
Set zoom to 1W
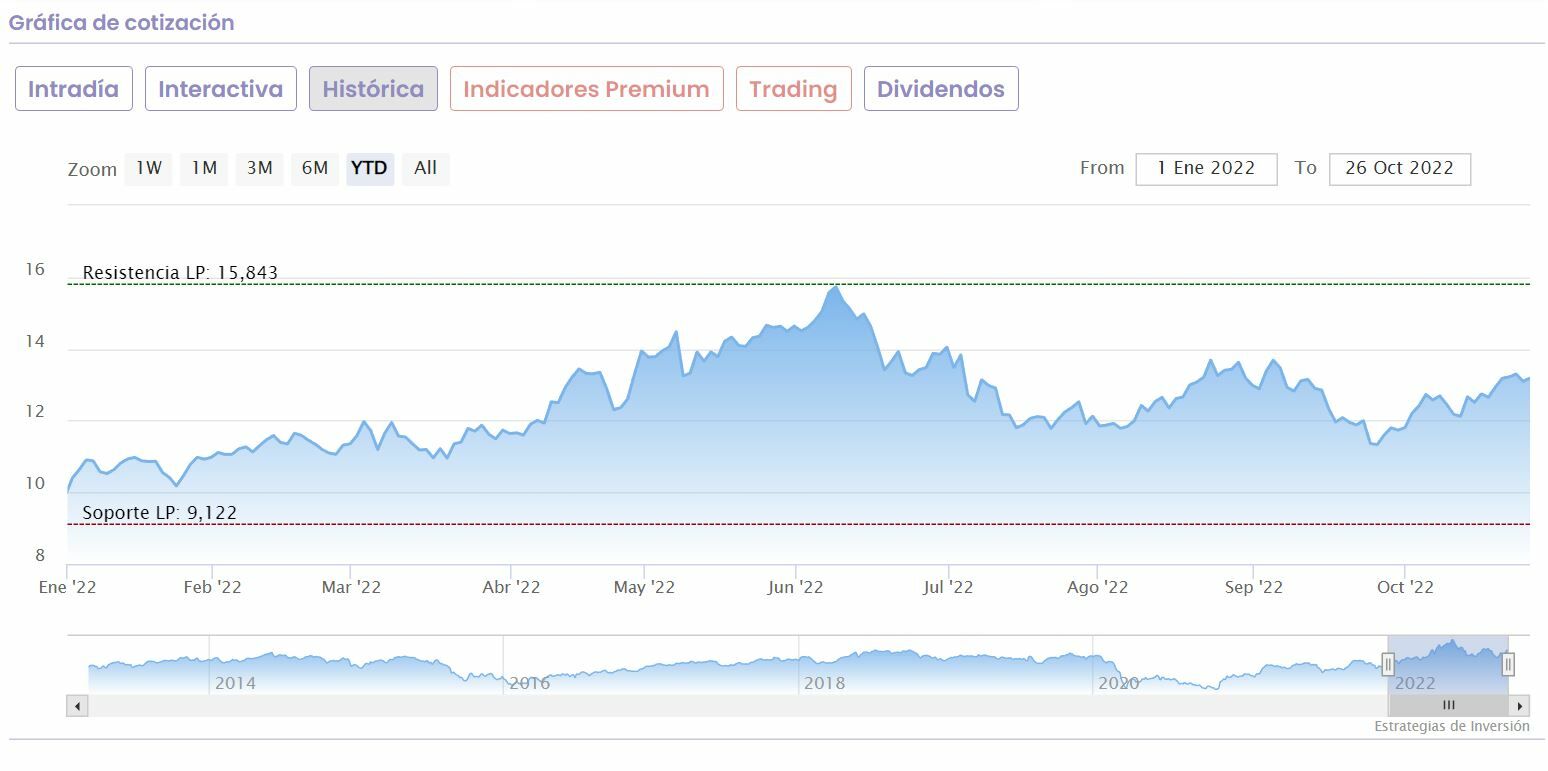pos(149,169)
